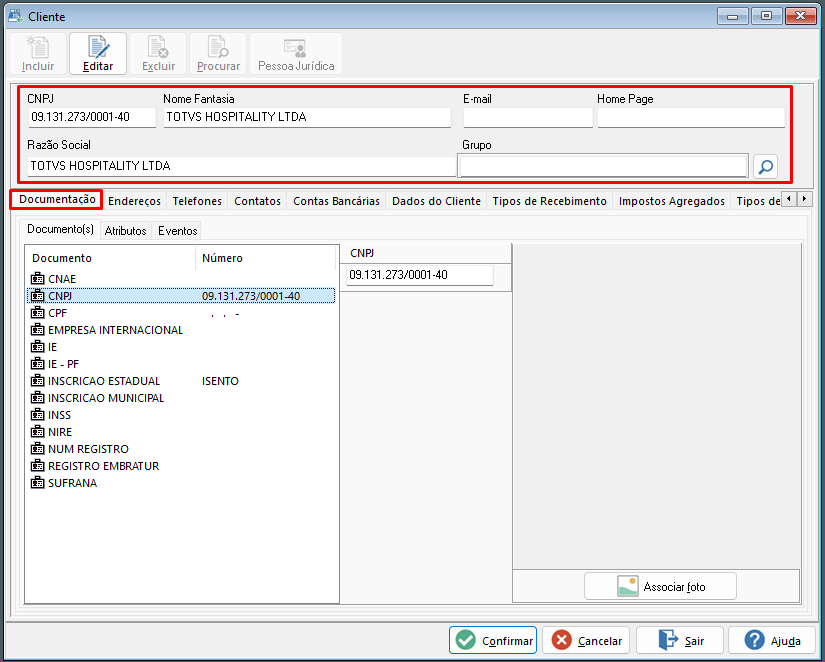Minimize the Cliente window
Image resolution: width=825 pixels, height=662 pixels.
coord(732,16)
